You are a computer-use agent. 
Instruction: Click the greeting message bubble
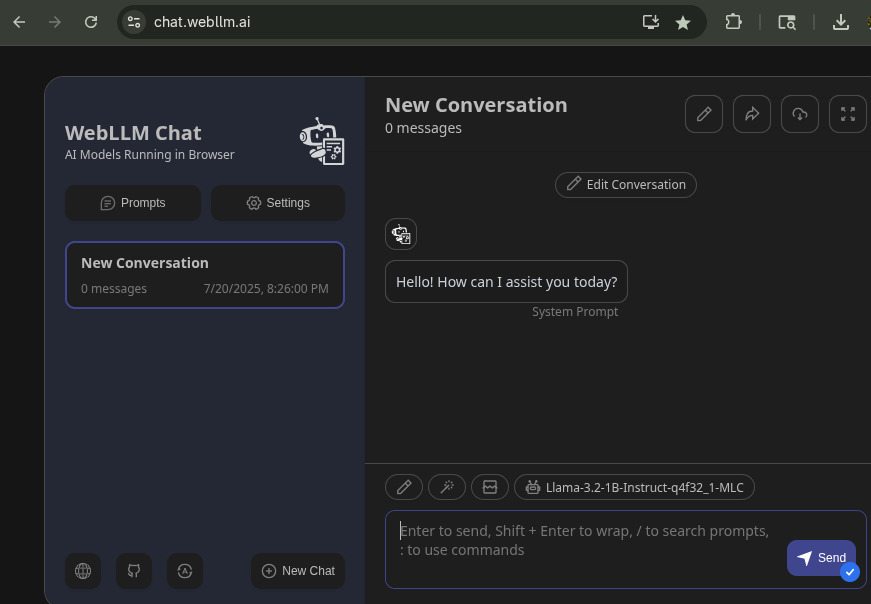click(506, 282)
